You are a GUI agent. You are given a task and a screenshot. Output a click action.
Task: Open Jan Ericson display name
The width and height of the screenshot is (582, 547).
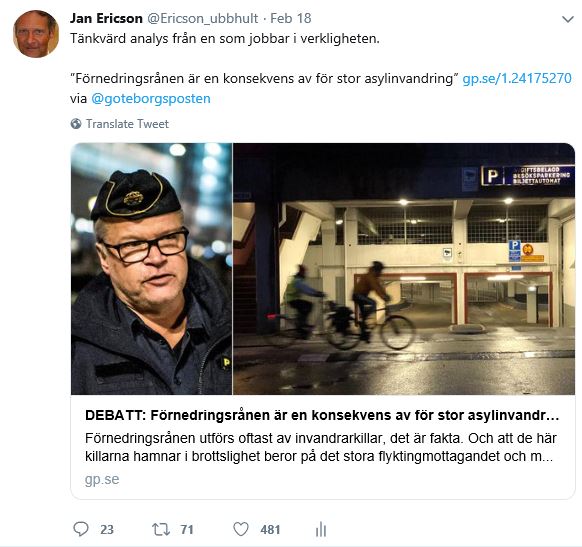106,18
